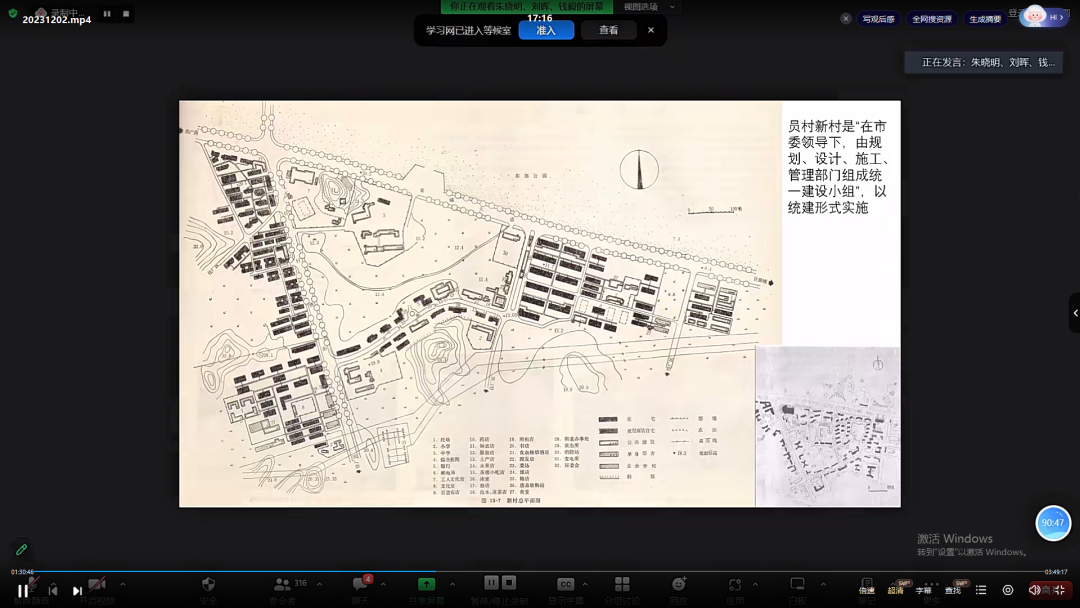Open the 倍速 playback speed menu
The image size is (1080, 608).
pos(866,590)
